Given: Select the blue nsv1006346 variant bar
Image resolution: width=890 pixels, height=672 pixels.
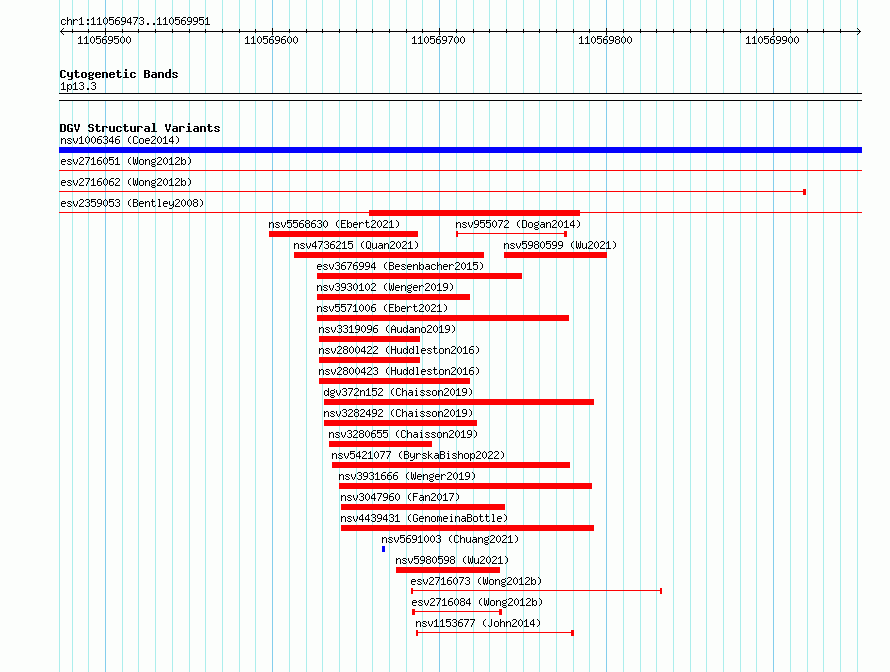Looking at the screenshot, I should coord(460,150).
